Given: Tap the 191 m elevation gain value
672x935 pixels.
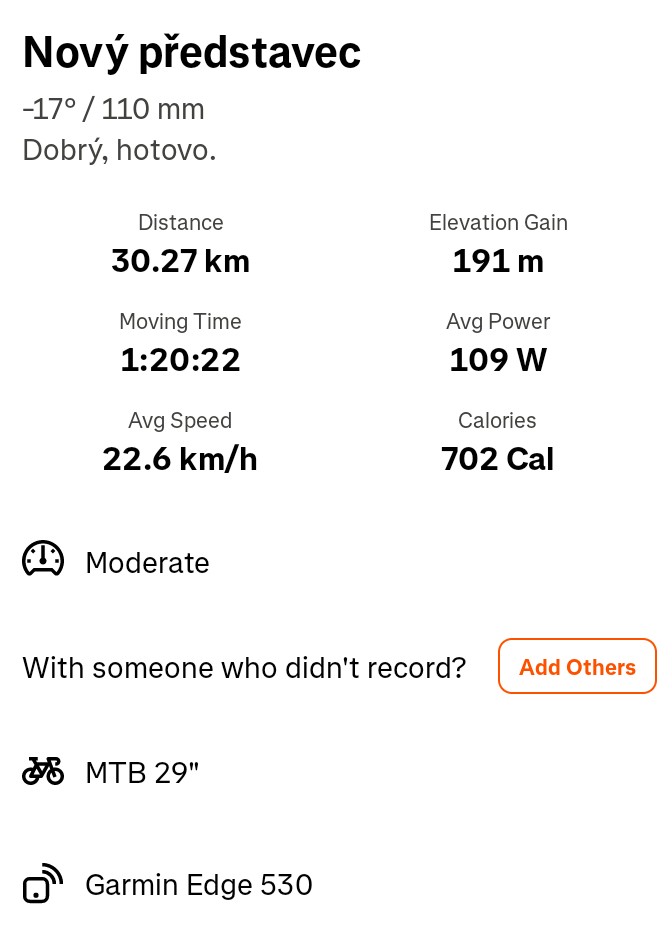Looking at the screenshot, I should click(498, 261).
